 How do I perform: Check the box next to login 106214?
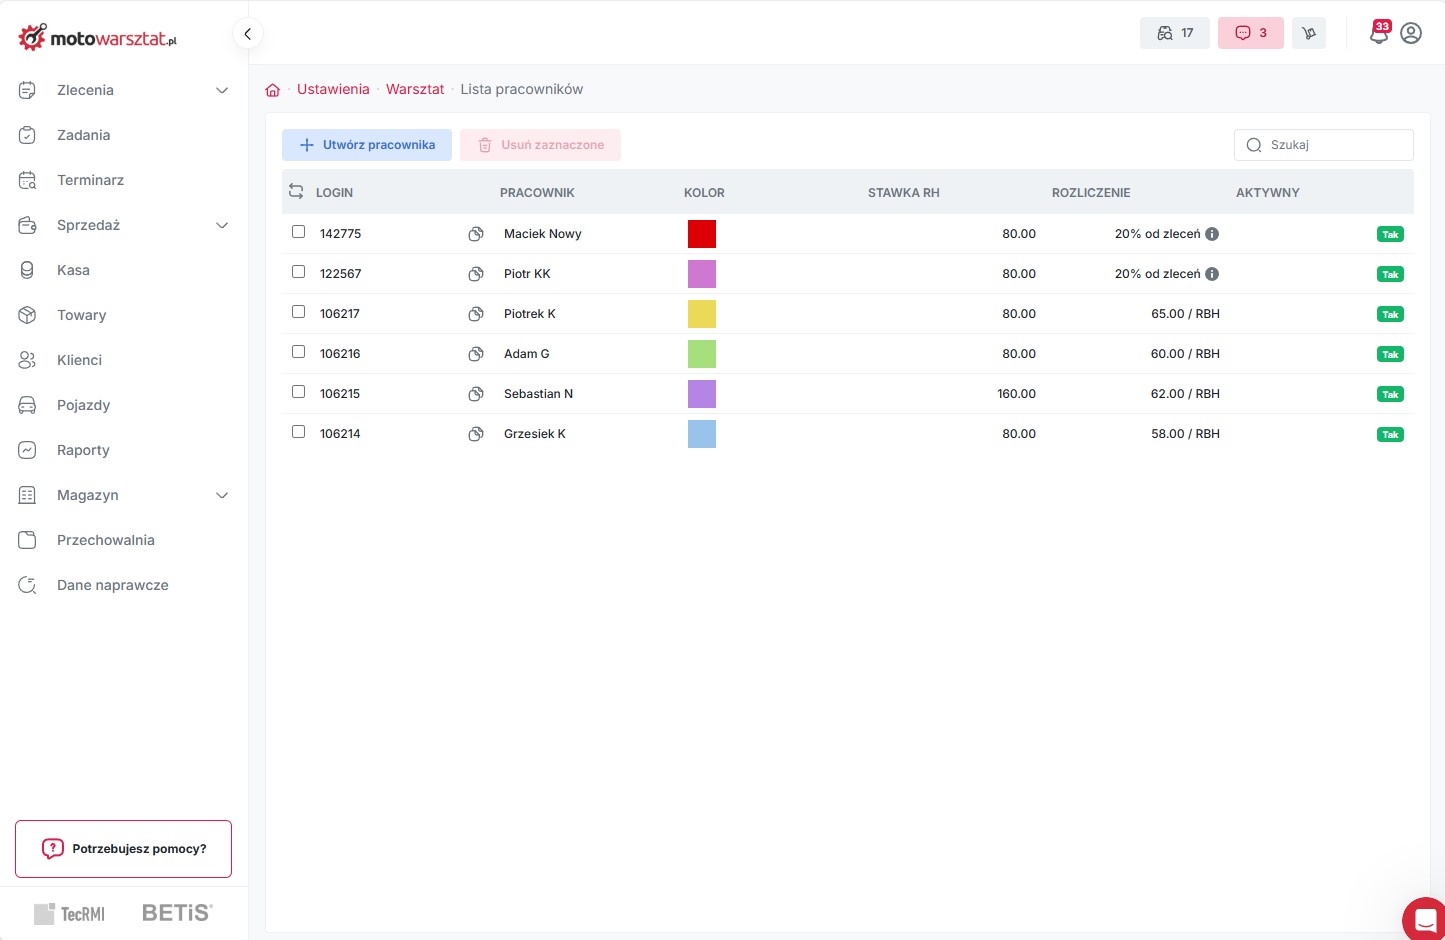pyautogui.click(x=298, y=432)
